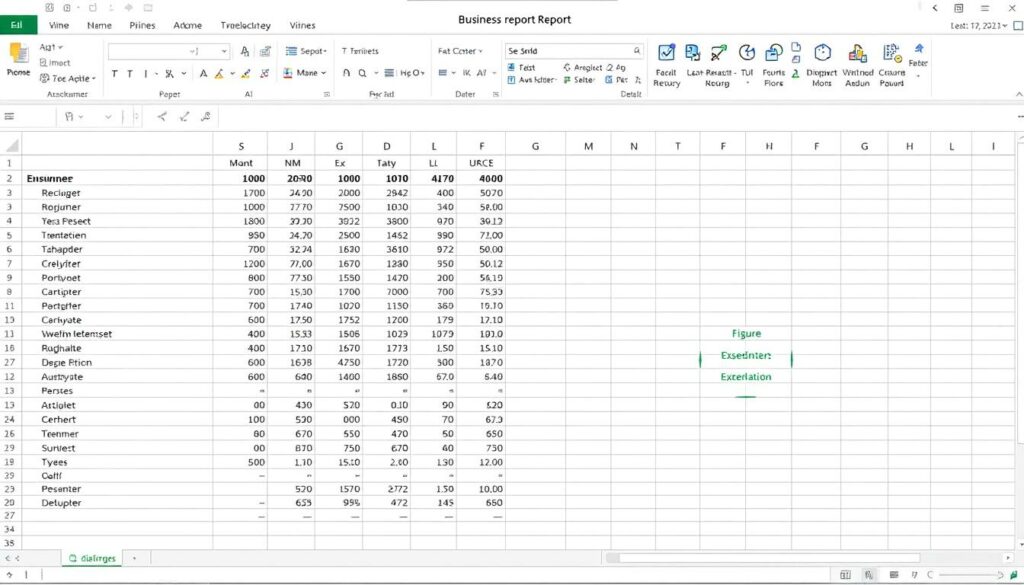Open the Agt dropdown
This screenshot has width=1024, height=585.
[51, 47]
